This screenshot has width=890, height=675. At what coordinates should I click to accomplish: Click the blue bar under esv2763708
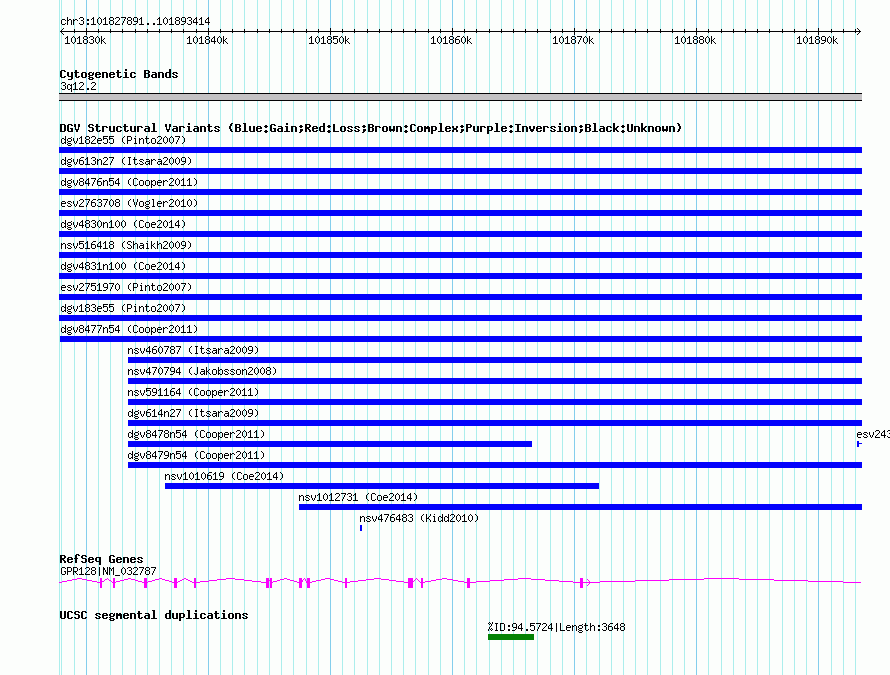[x=460, y=213]
